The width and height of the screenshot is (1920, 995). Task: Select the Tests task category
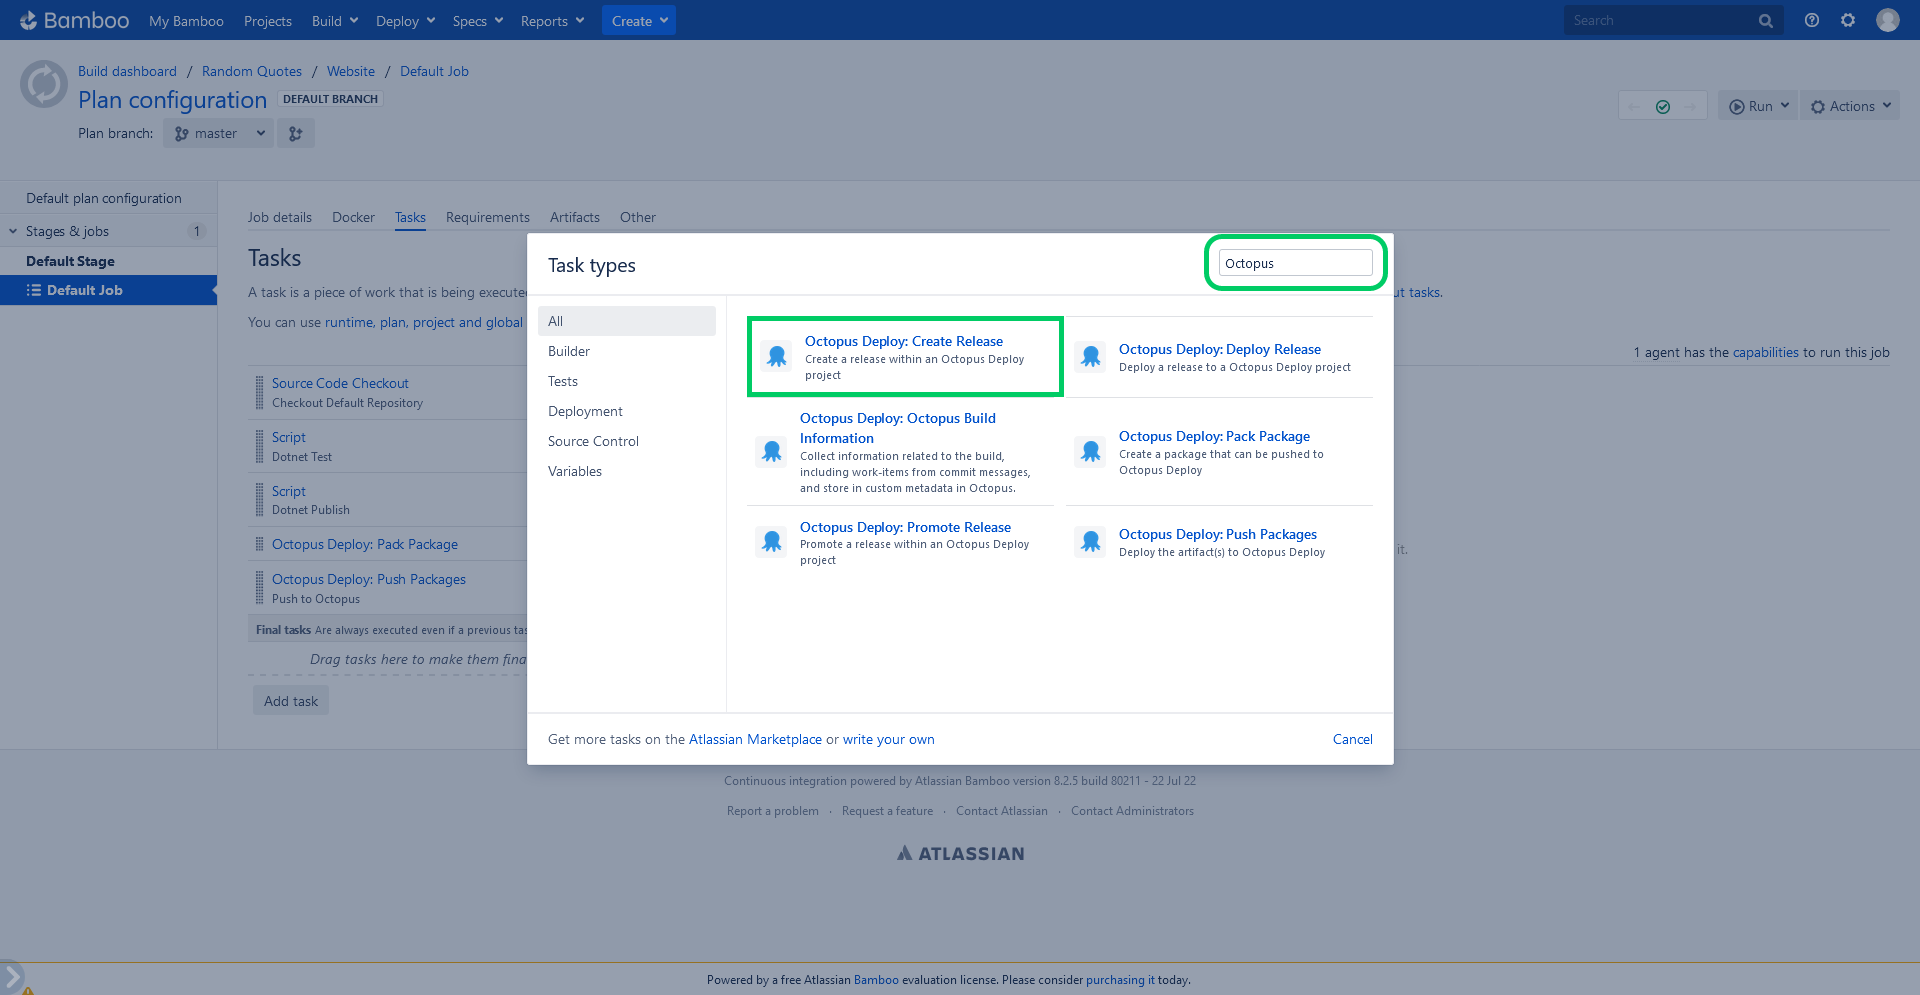click(x=627, y=381)
